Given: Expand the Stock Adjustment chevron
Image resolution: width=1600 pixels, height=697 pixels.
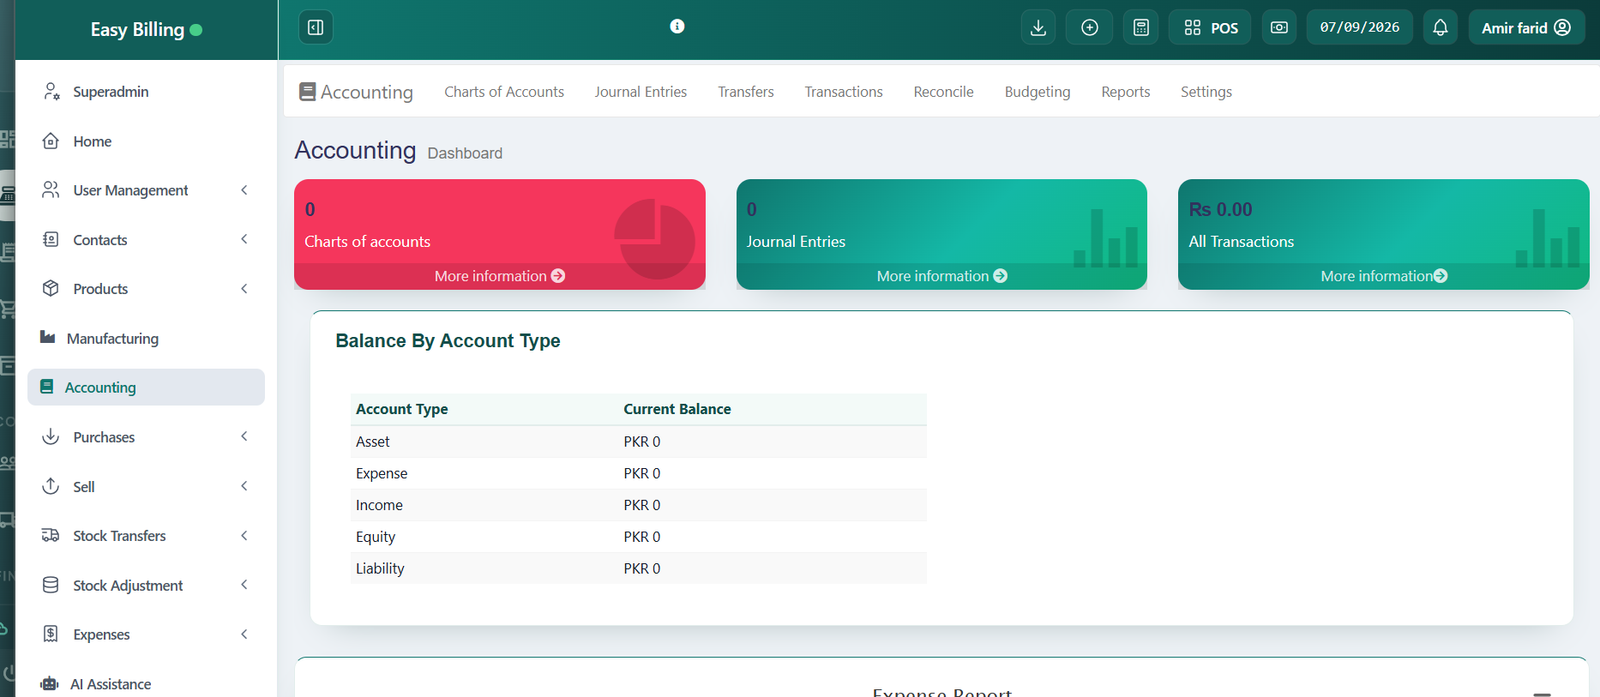Looking at the screenshot, I should (x=244, y=585).
